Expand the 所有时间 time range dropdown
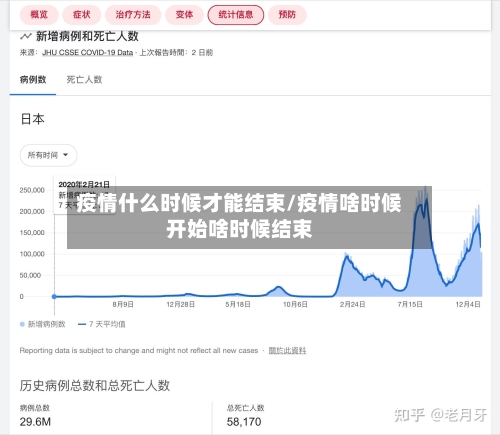Screen dimensions: 500x435 48,155
